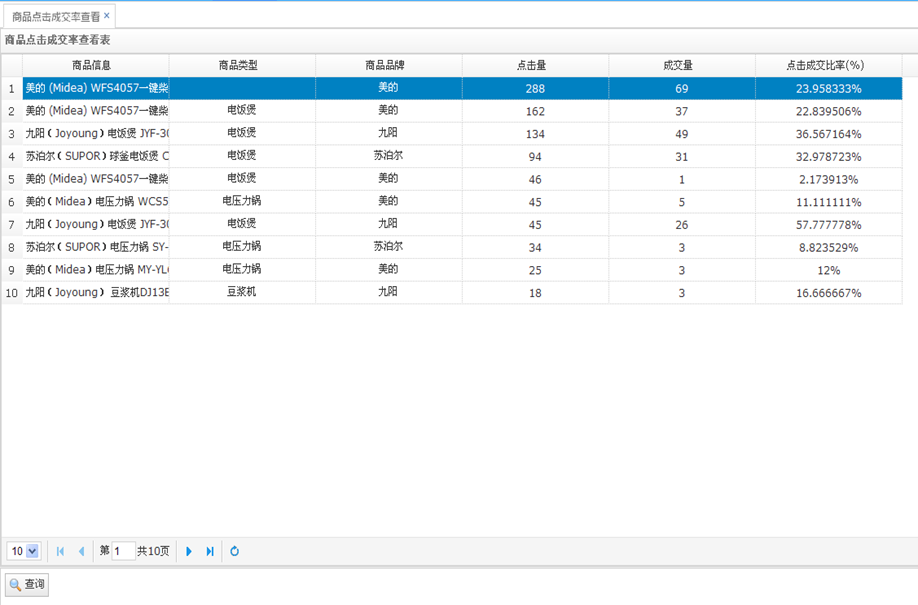Go to the previous page
The height and width of the screenshot is (605, 918).
(81, 551)
